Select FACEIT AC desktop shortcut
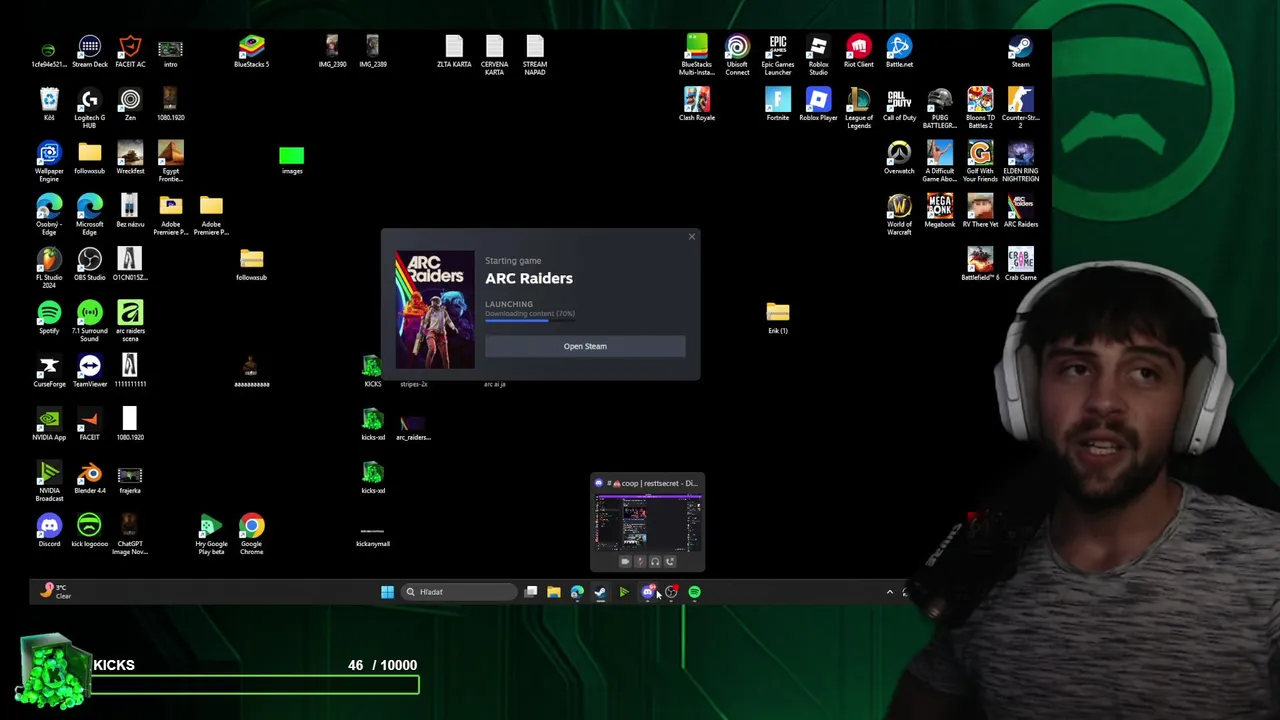1280x720 pixels. click(x=130, y=52)
